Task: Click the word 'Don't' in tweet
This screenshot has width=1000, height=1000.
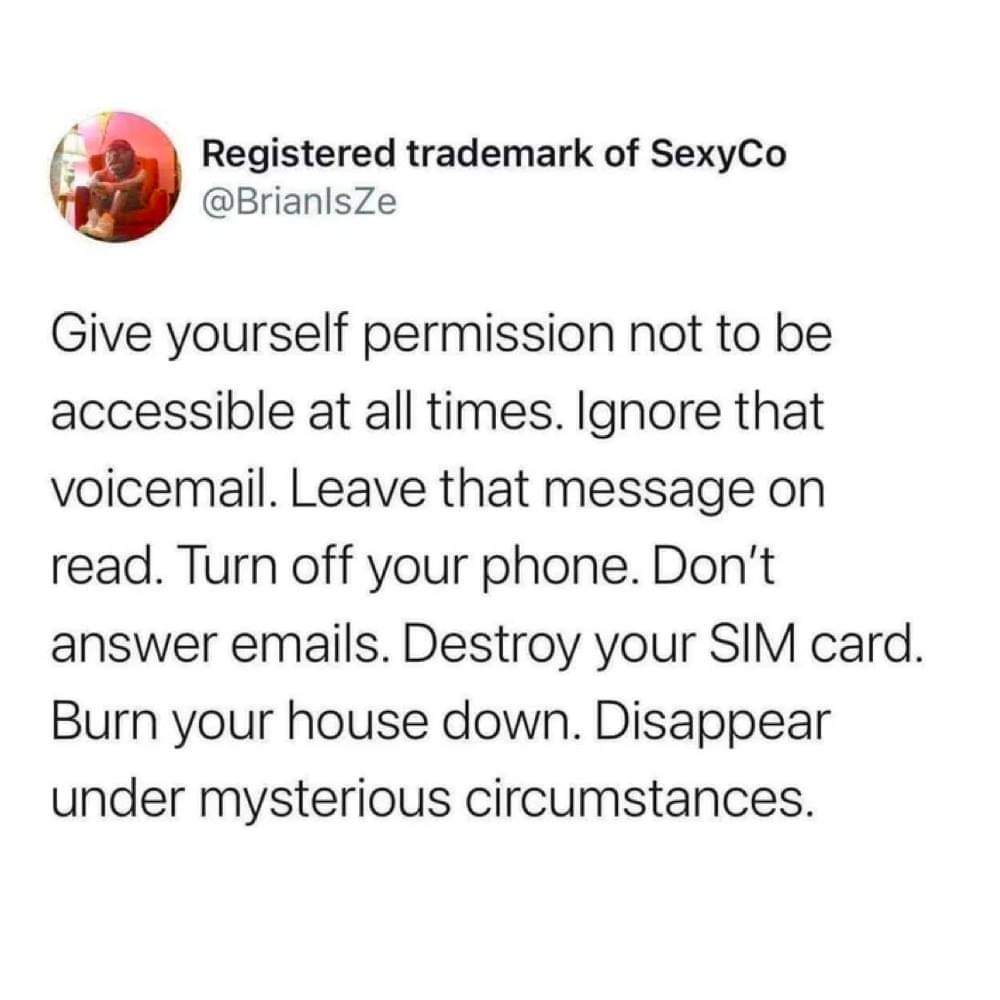Action: pos(712,566)
